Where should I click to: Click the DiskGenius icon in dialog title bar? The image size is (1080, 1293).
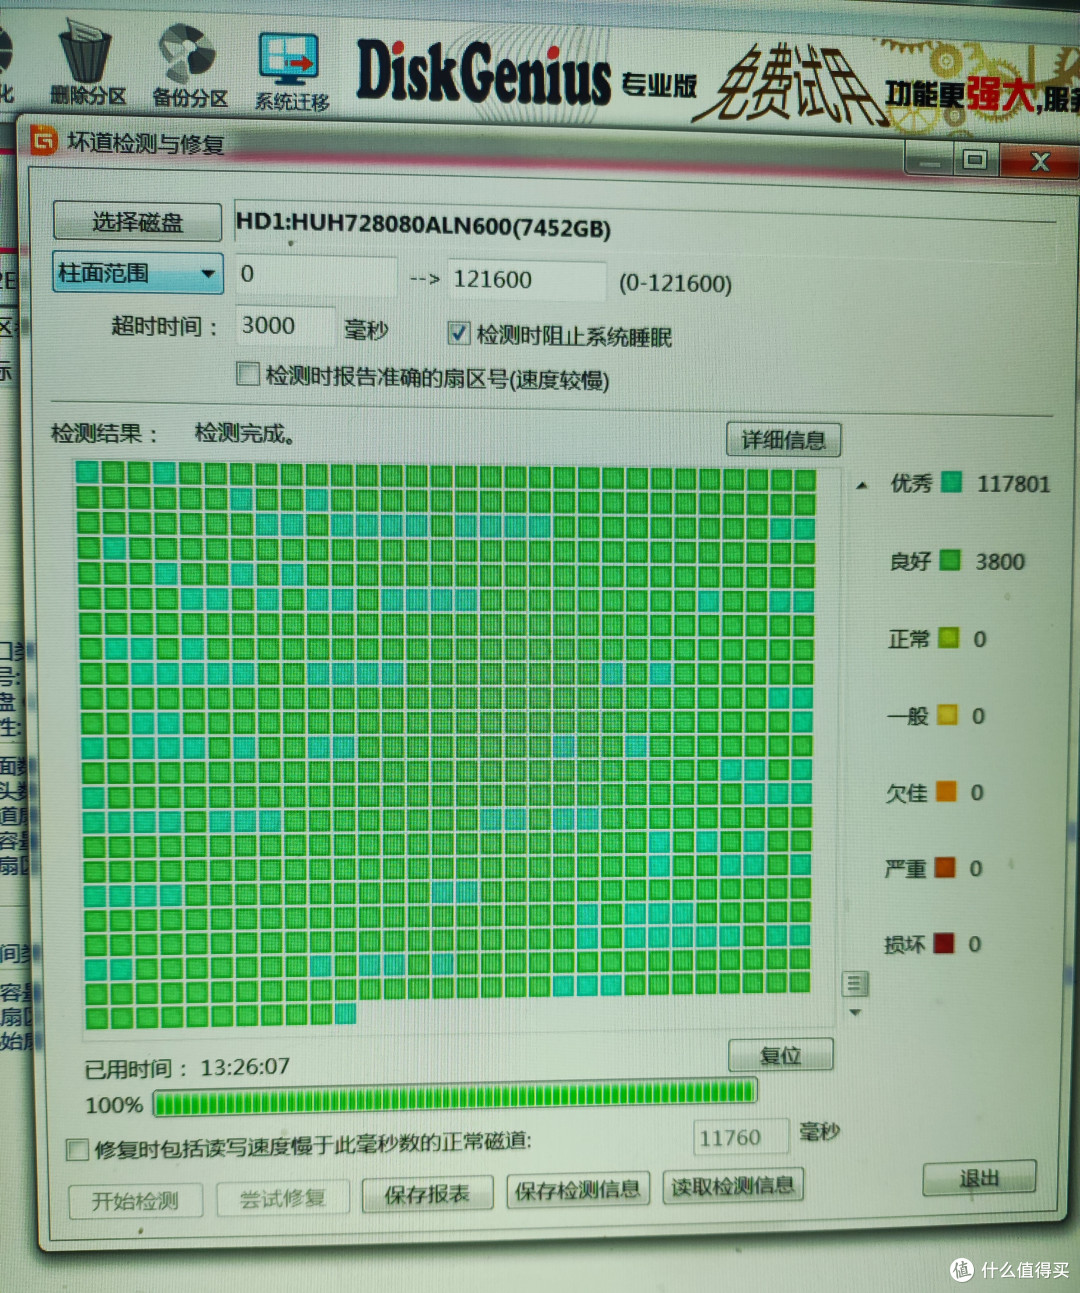point(44,141)
